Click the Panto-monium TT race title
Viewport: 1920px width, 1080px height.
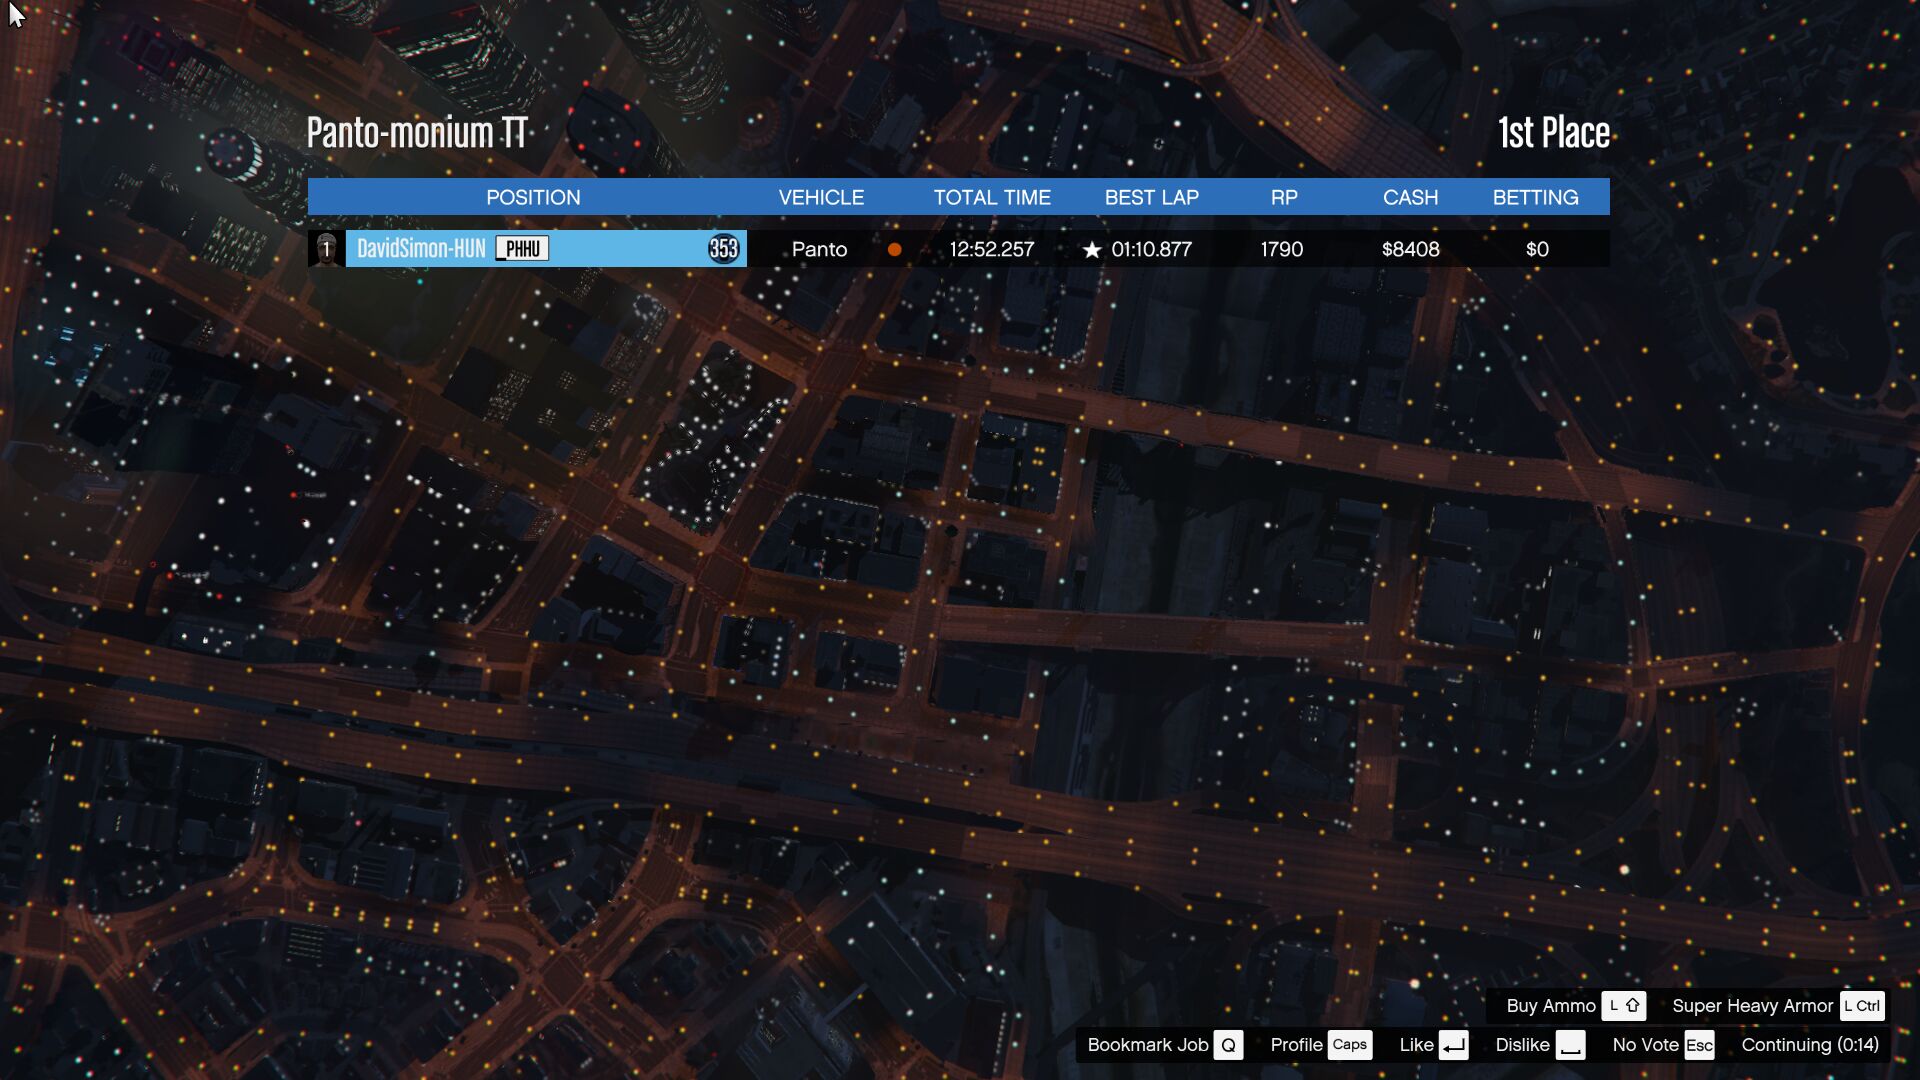[416, 132]
